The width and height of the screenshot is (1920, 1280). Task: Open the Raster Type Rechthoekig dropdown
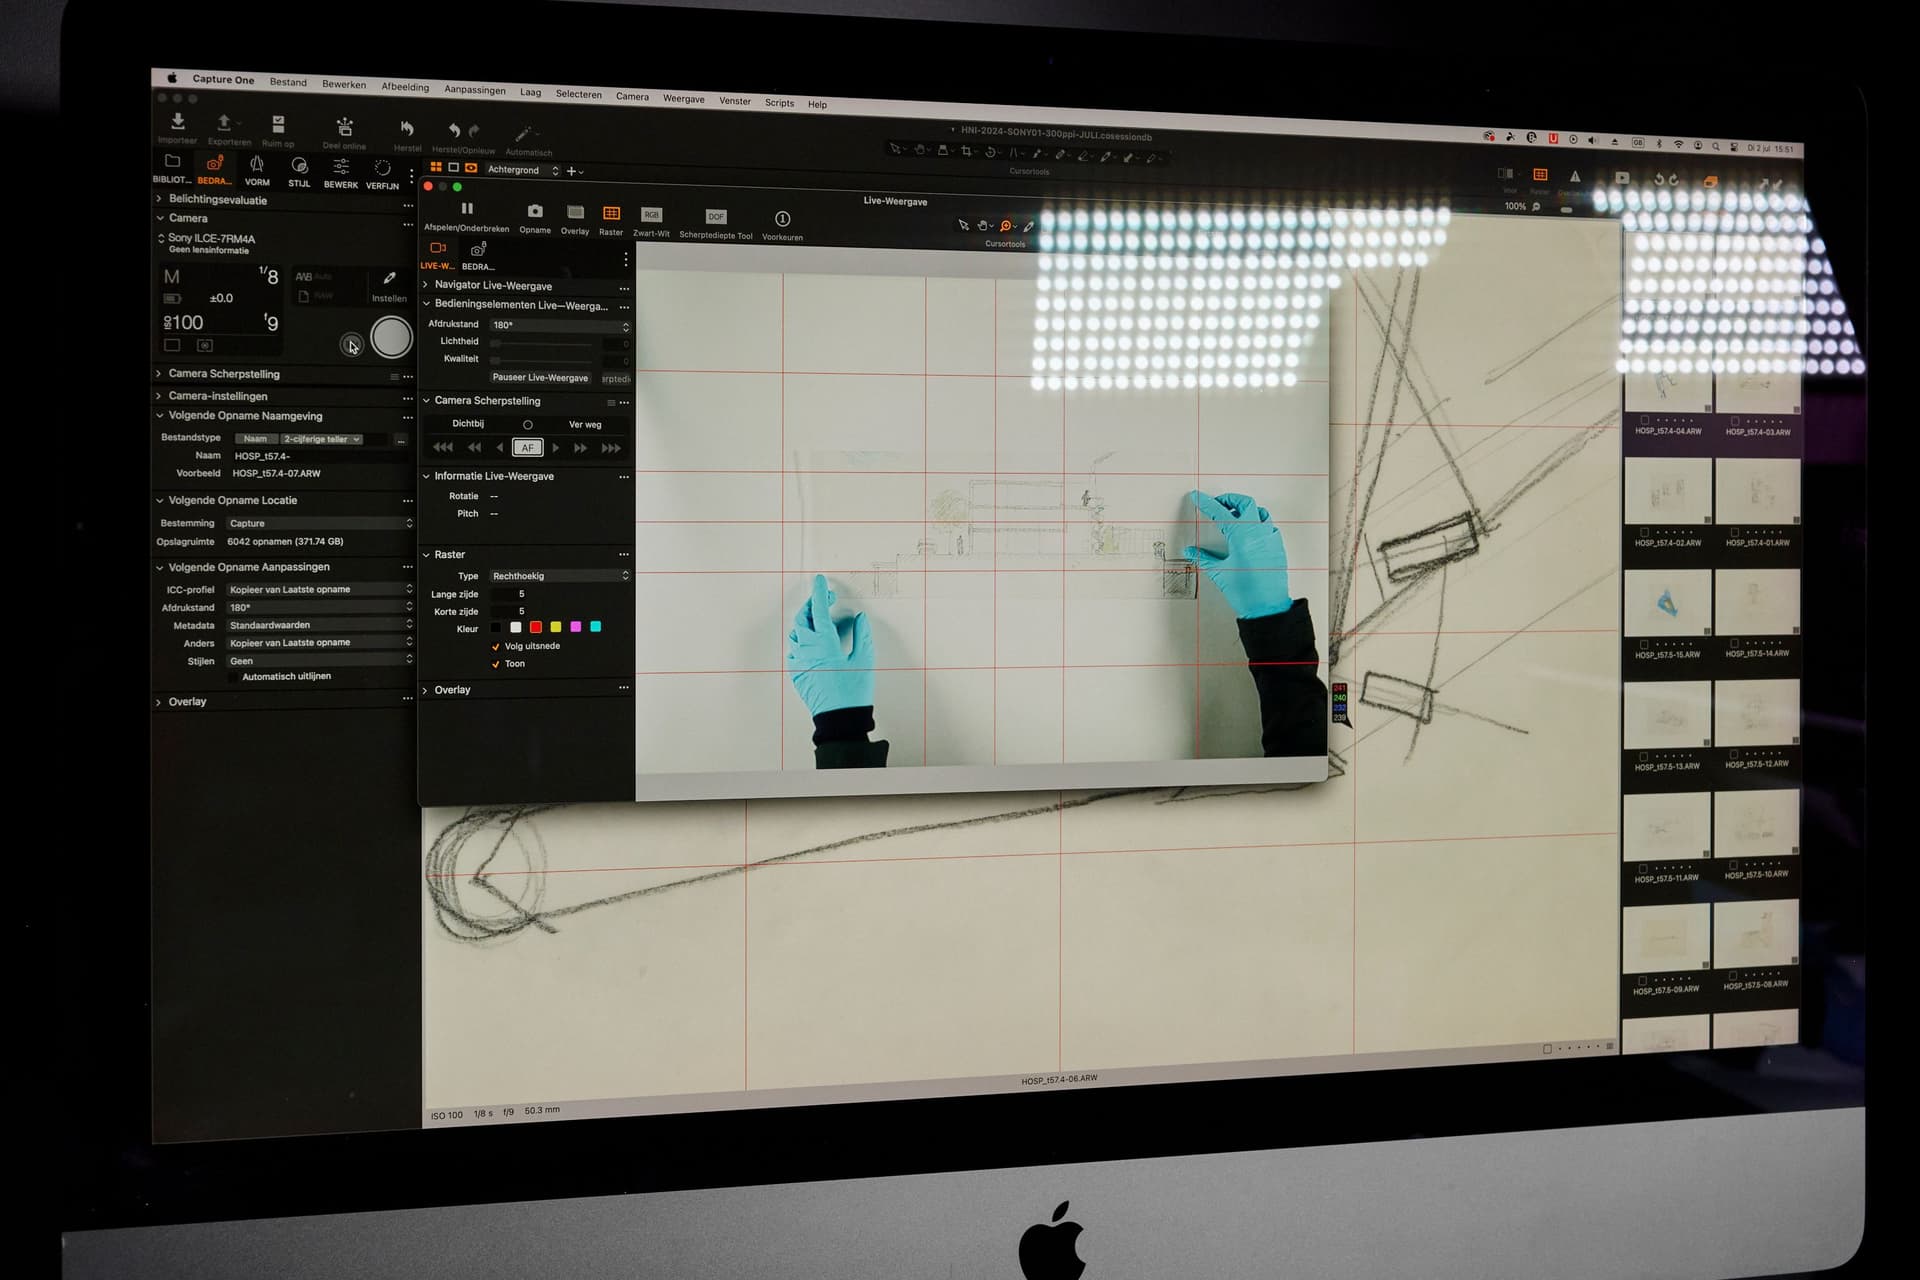click(x=560, y=576)
